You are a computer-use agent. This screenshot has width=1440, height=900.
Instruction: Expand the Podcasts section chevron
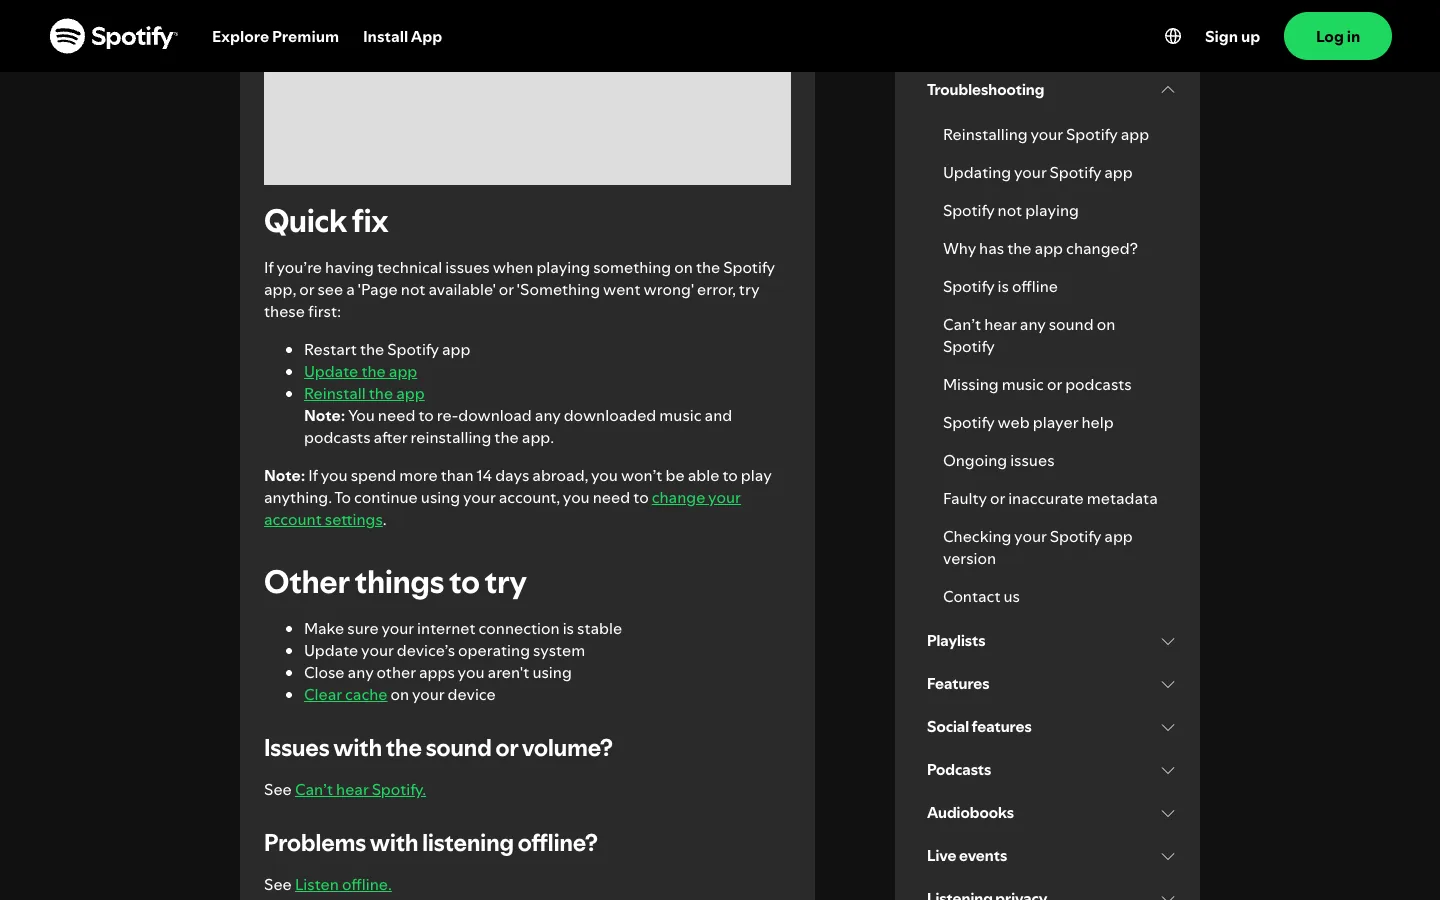[1167, 770]
